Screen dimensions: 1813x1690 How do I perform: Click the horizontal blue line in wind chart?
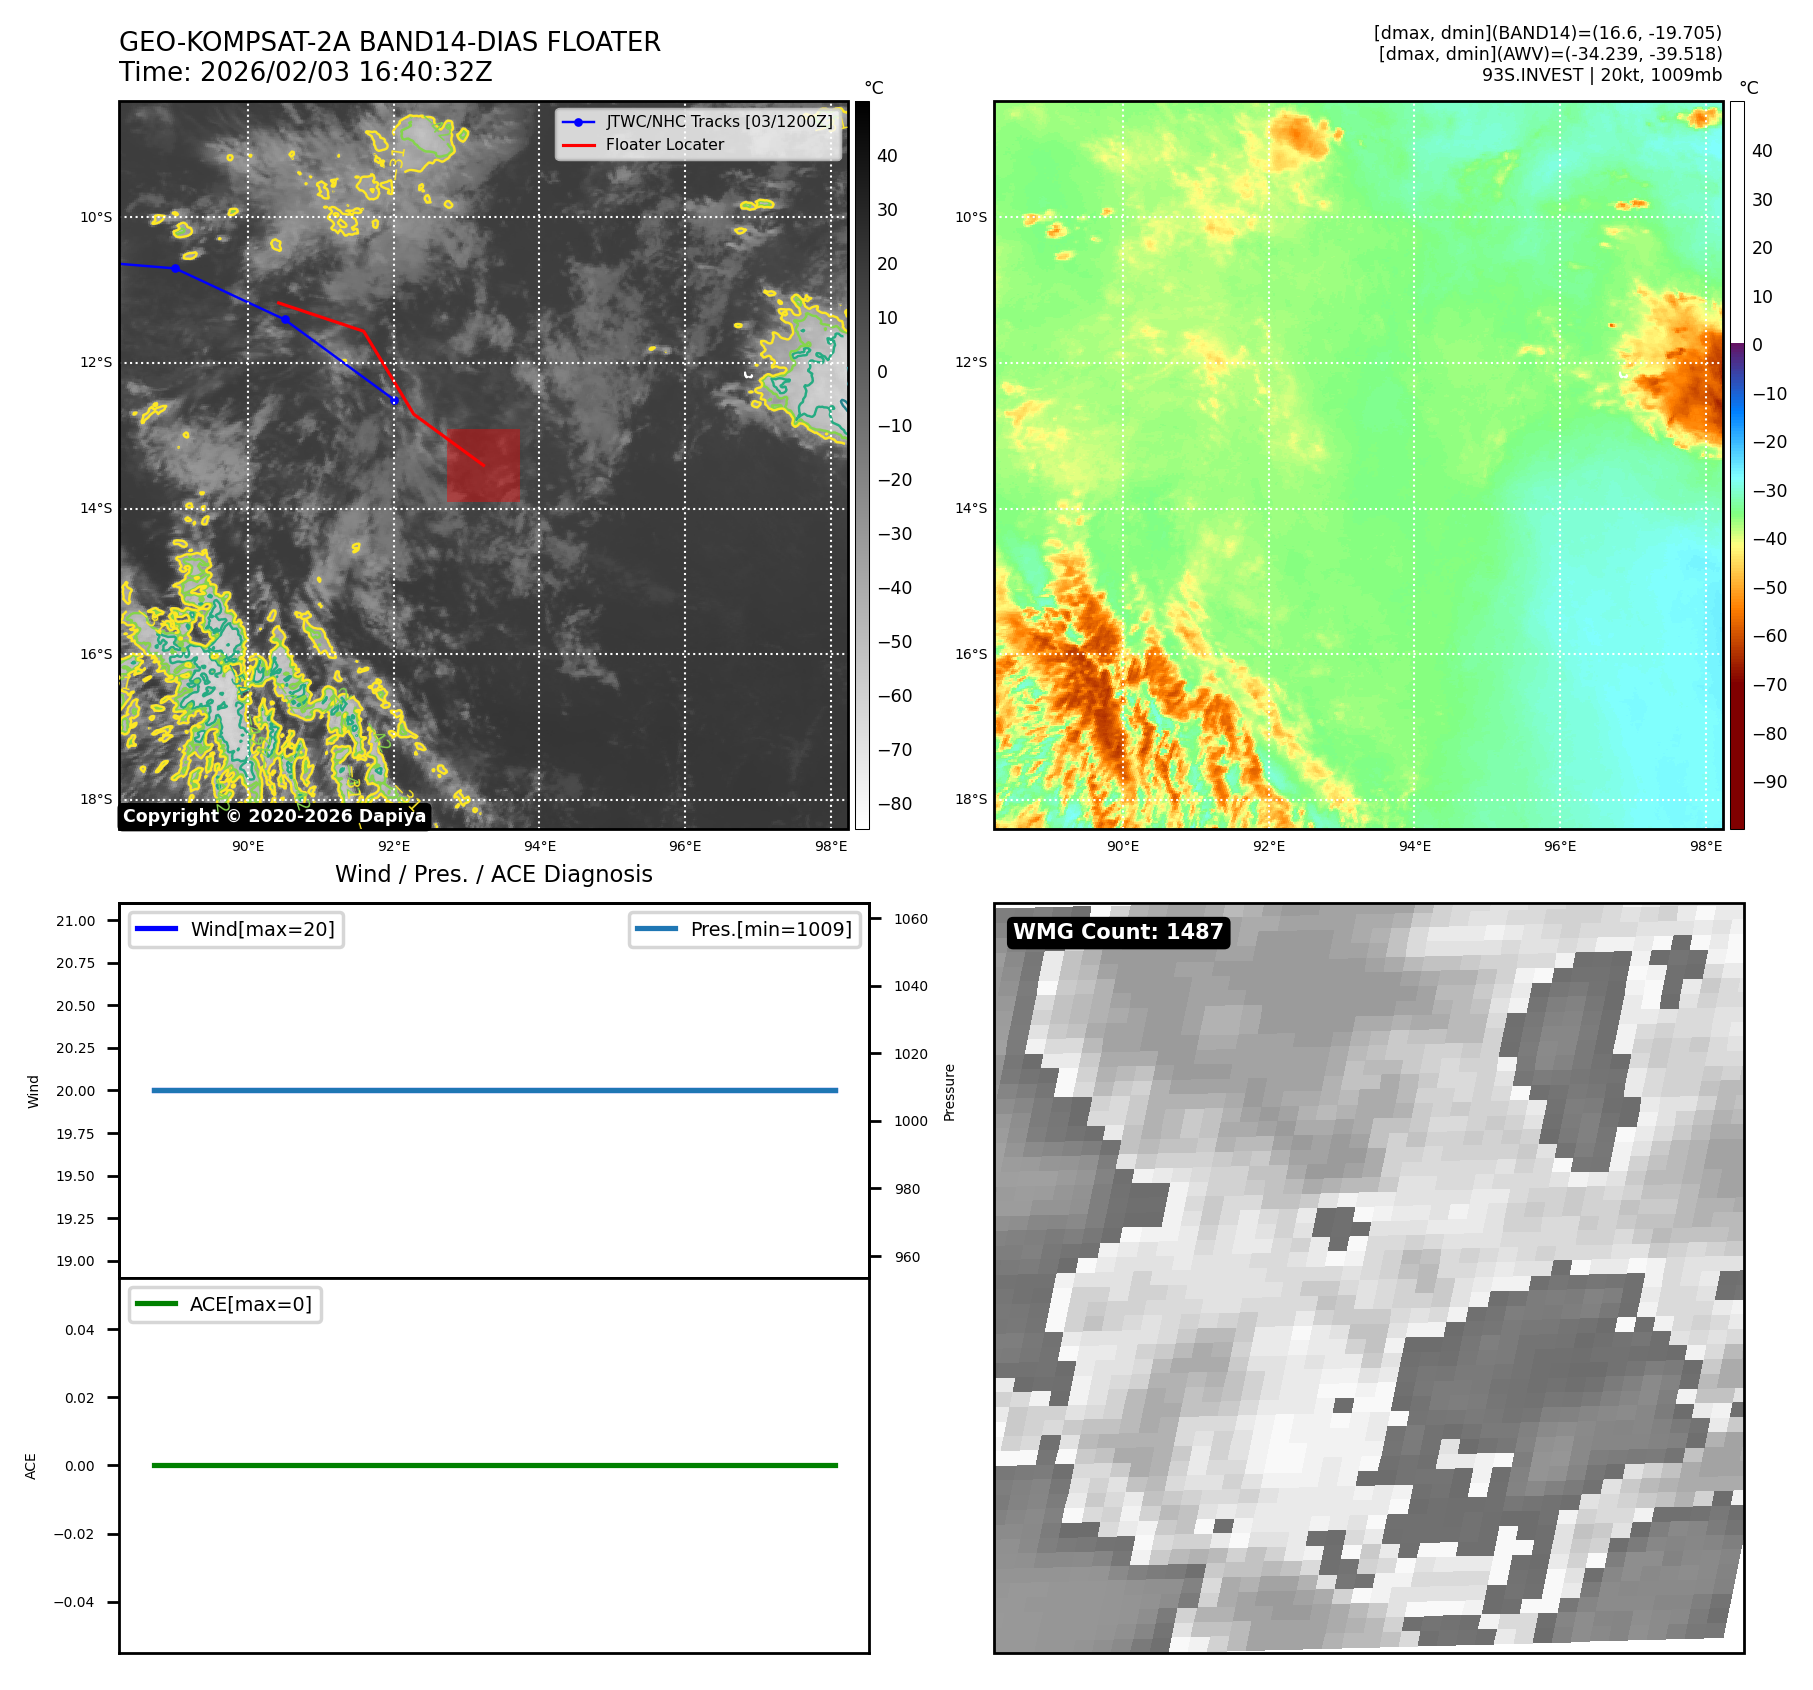(x=494, y=1090)
